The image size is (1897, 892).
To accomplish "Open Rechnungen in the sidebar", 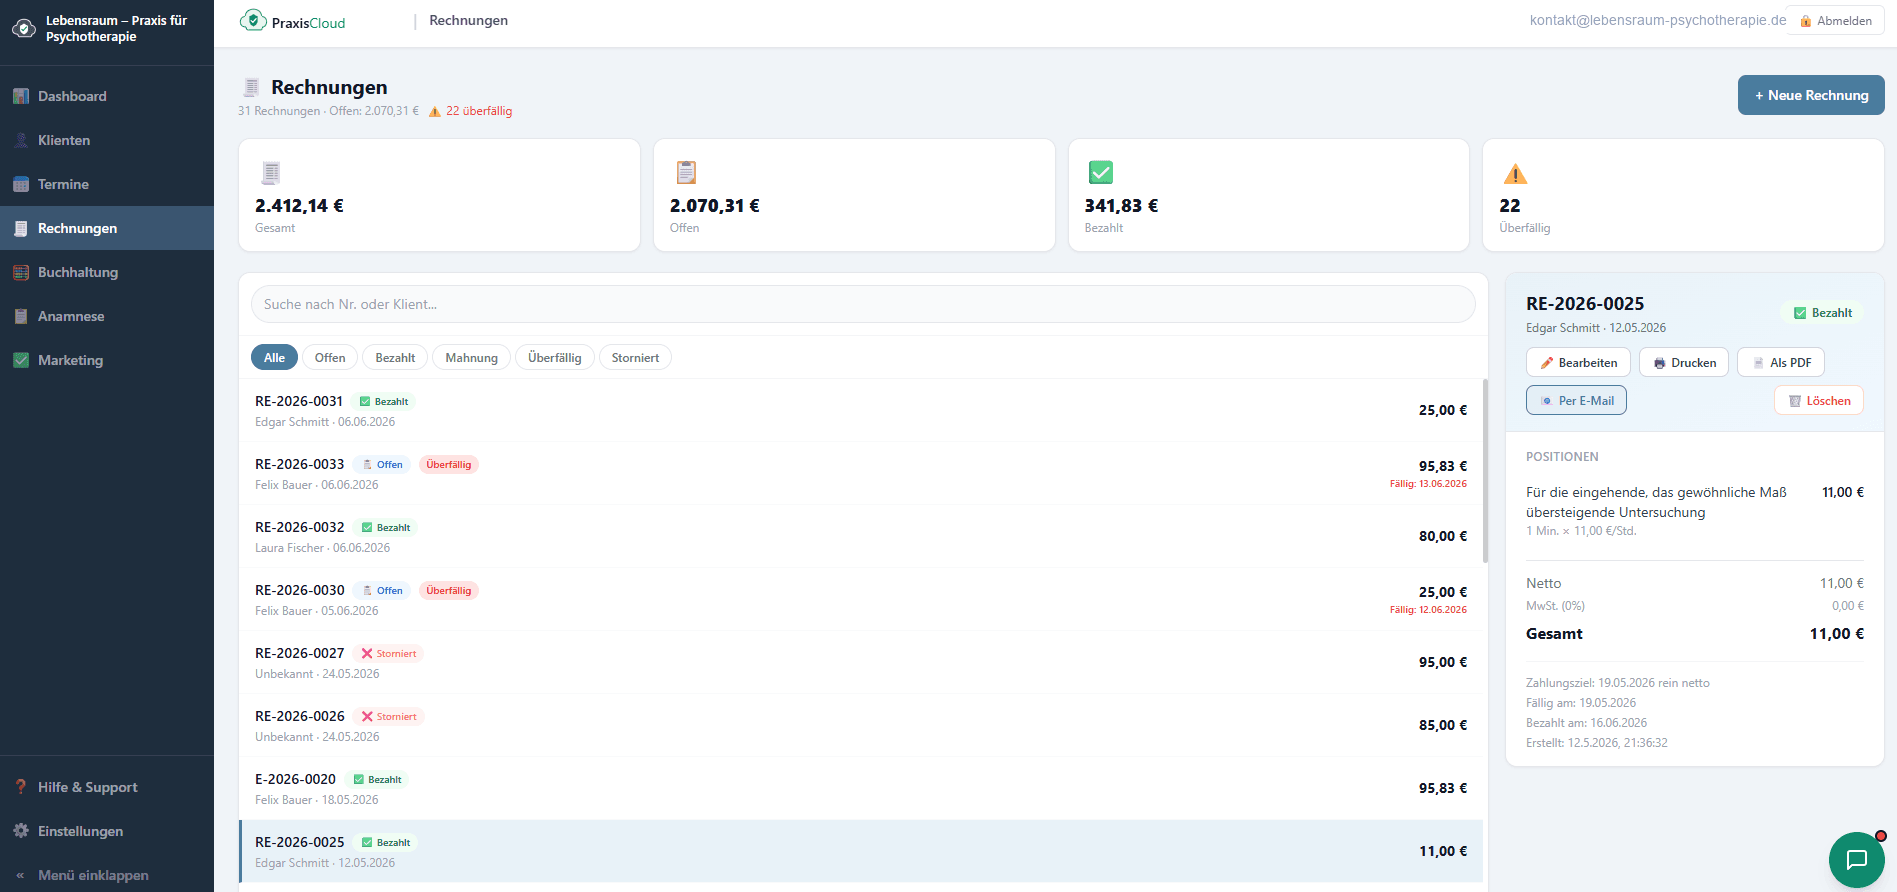I will (x=107, y=228).
